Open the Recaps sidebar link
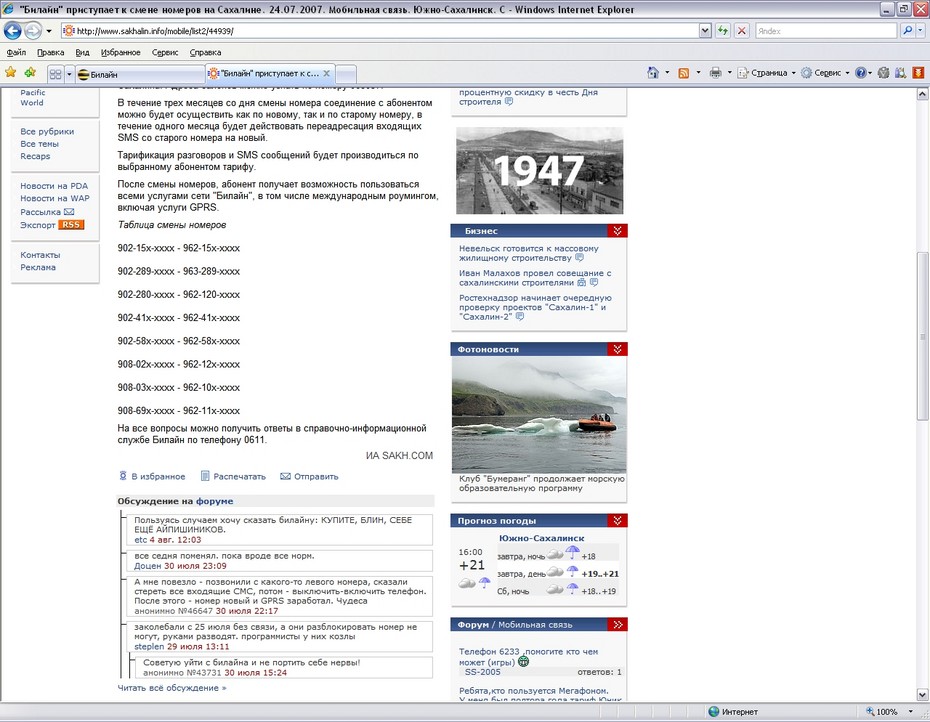This screenshot has width=930, height=722. [x=35, y=157]
